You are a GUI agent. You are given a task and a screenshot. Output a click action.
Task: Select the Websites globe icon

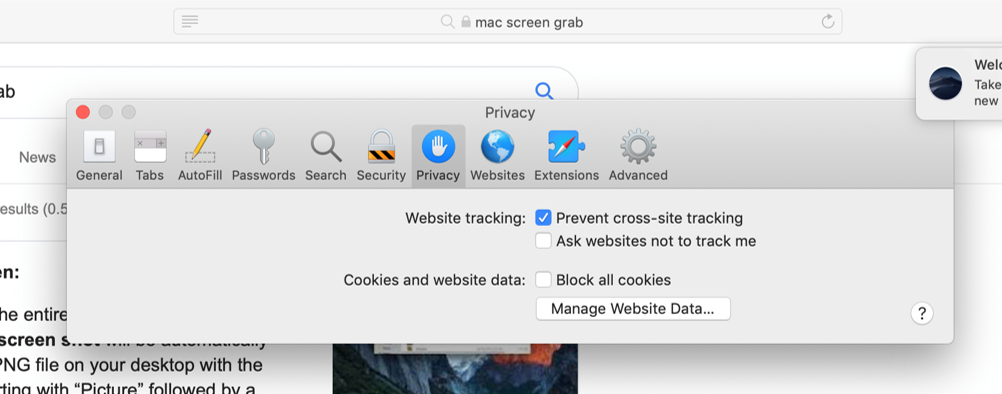coord(497,156)
